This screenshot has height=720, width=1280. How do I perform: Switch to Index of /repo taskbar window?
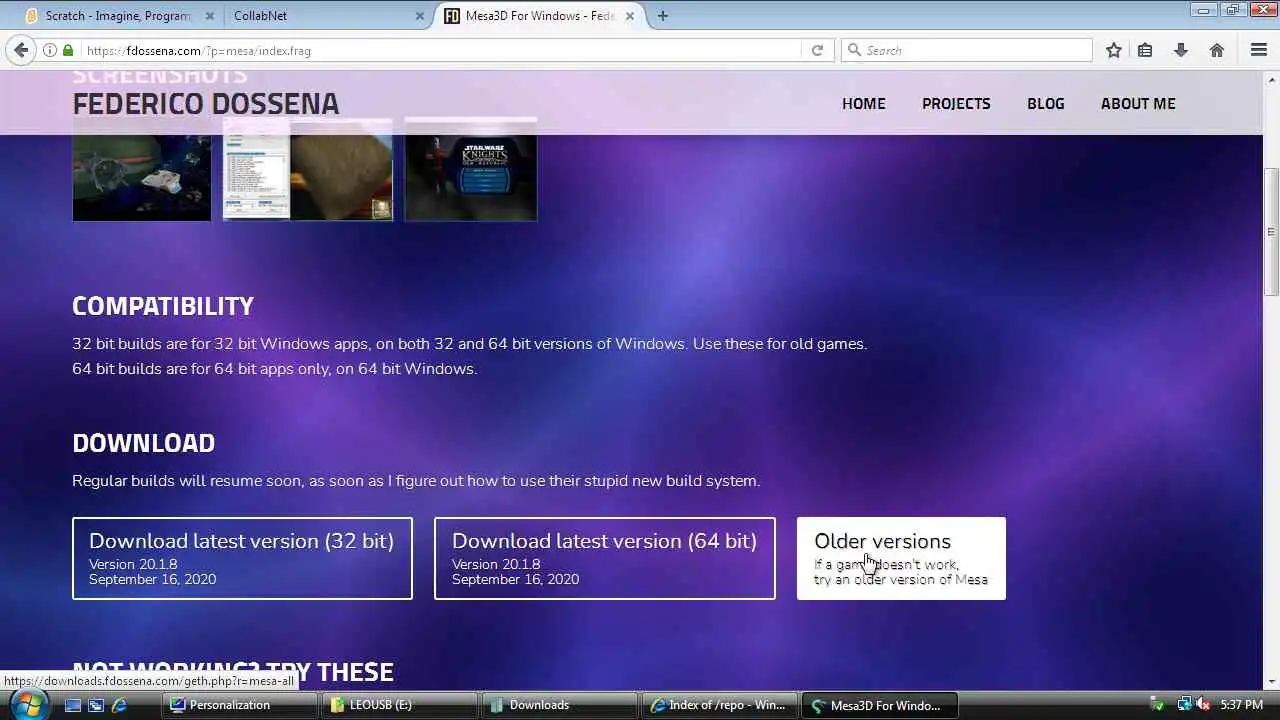(719, 705)
